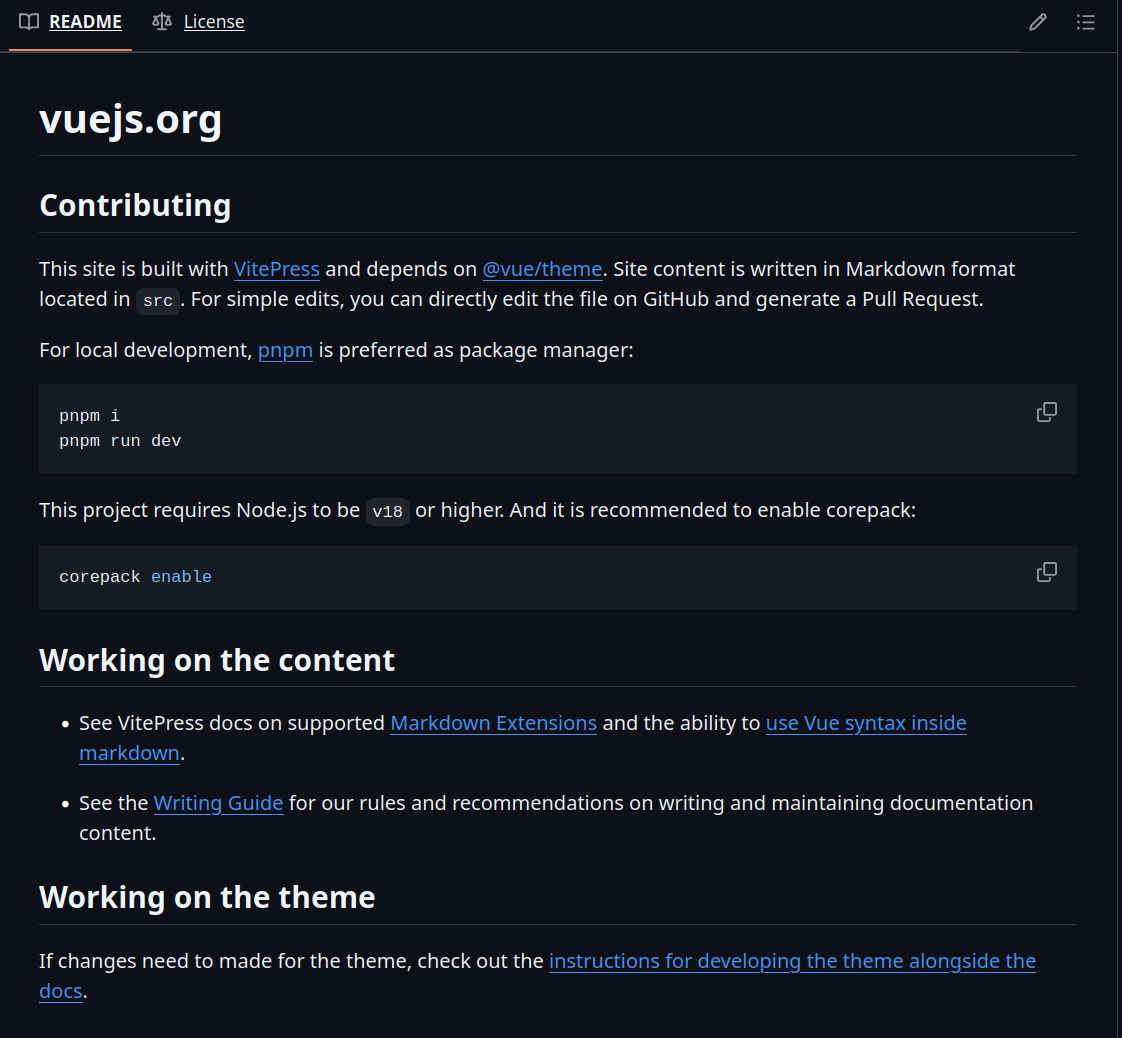Copy the pnpm install code block
The width and height of the screenshot is (1122, 1038).
point(1047,412)
